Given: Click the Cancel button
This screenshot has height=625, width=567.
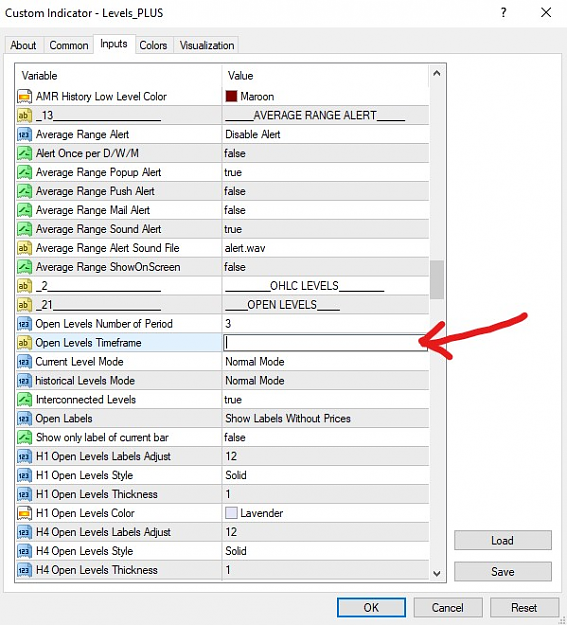Looking at the screenshot, I should (447, 607).
